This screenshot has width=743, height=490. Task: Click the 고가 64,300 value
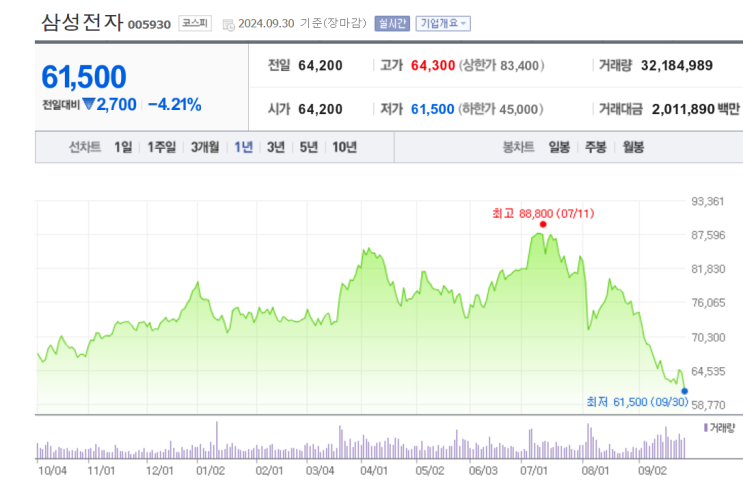[x=433, y=65]
